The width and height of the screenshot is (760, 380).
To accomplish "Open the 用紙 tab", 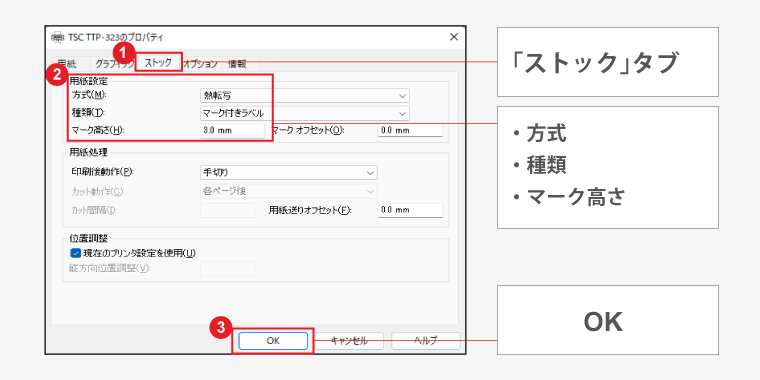I will tap(71, 63).
